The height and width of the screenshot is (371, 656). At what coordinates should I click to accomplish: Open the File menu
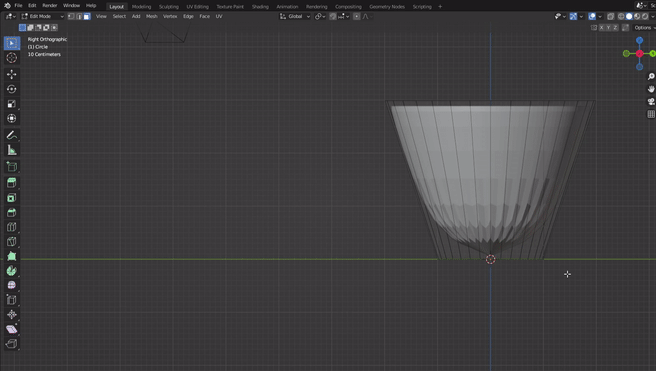tap(18, 6)
